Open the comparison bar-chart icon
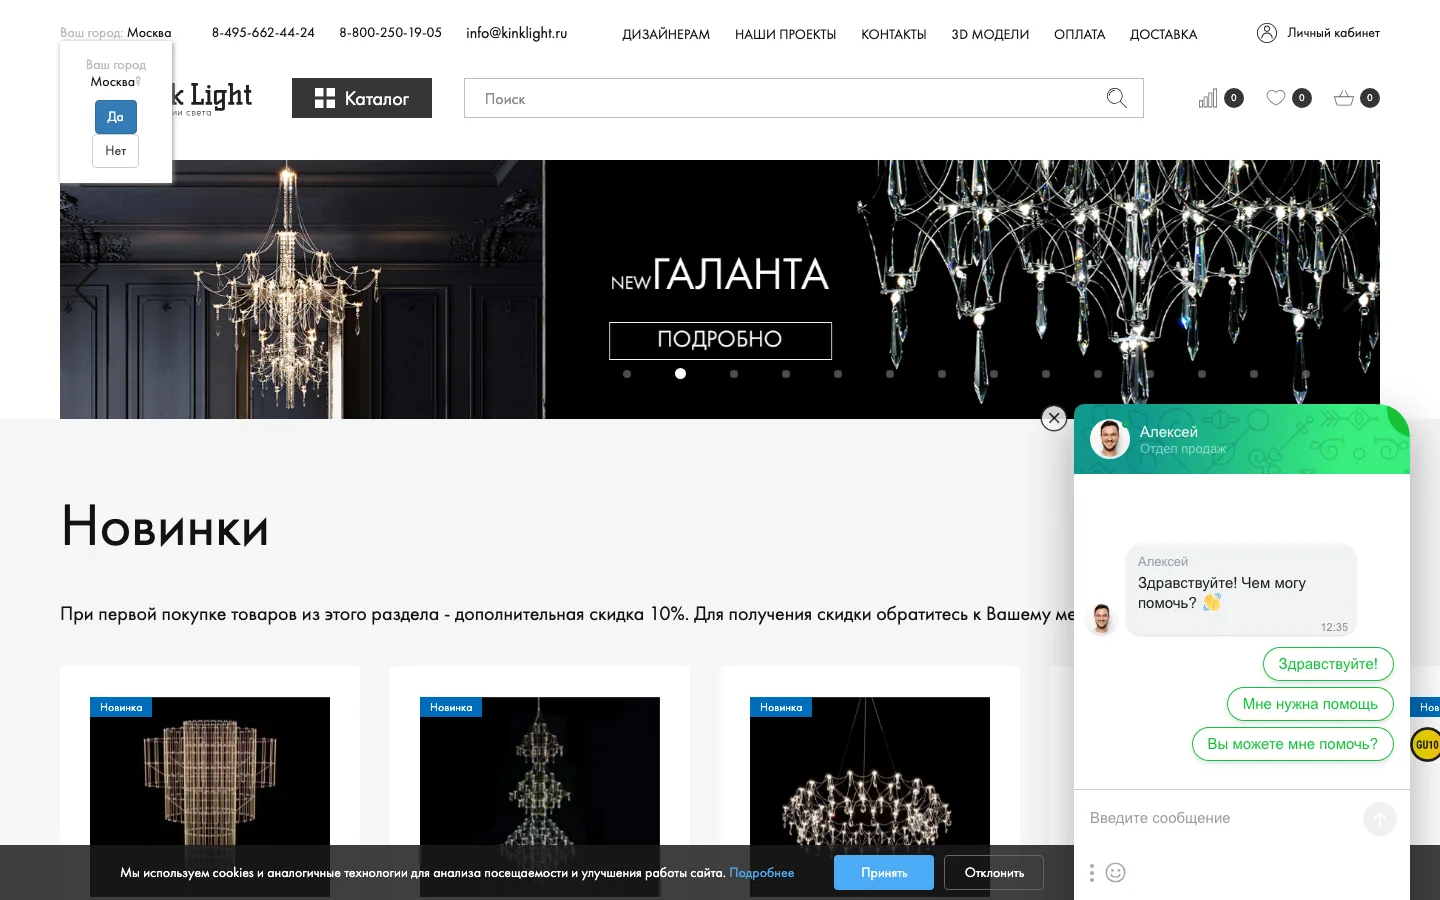 [x=1208, y=98]
